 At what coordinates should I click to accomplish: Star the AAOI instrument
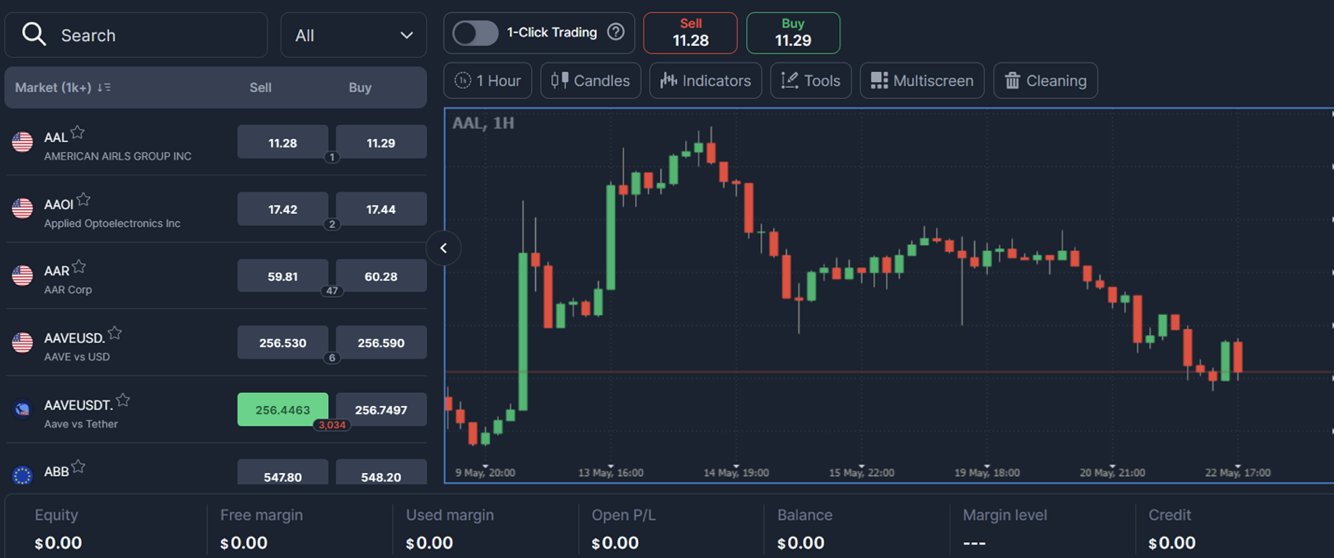pos(84,200)
